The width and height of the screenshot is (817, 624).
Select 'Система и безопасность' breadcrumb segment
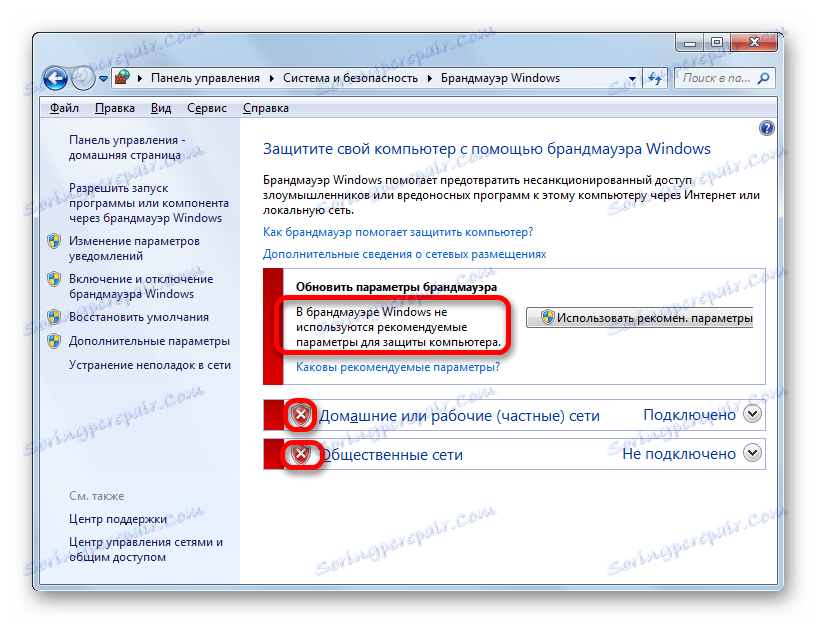coord(350,78)
